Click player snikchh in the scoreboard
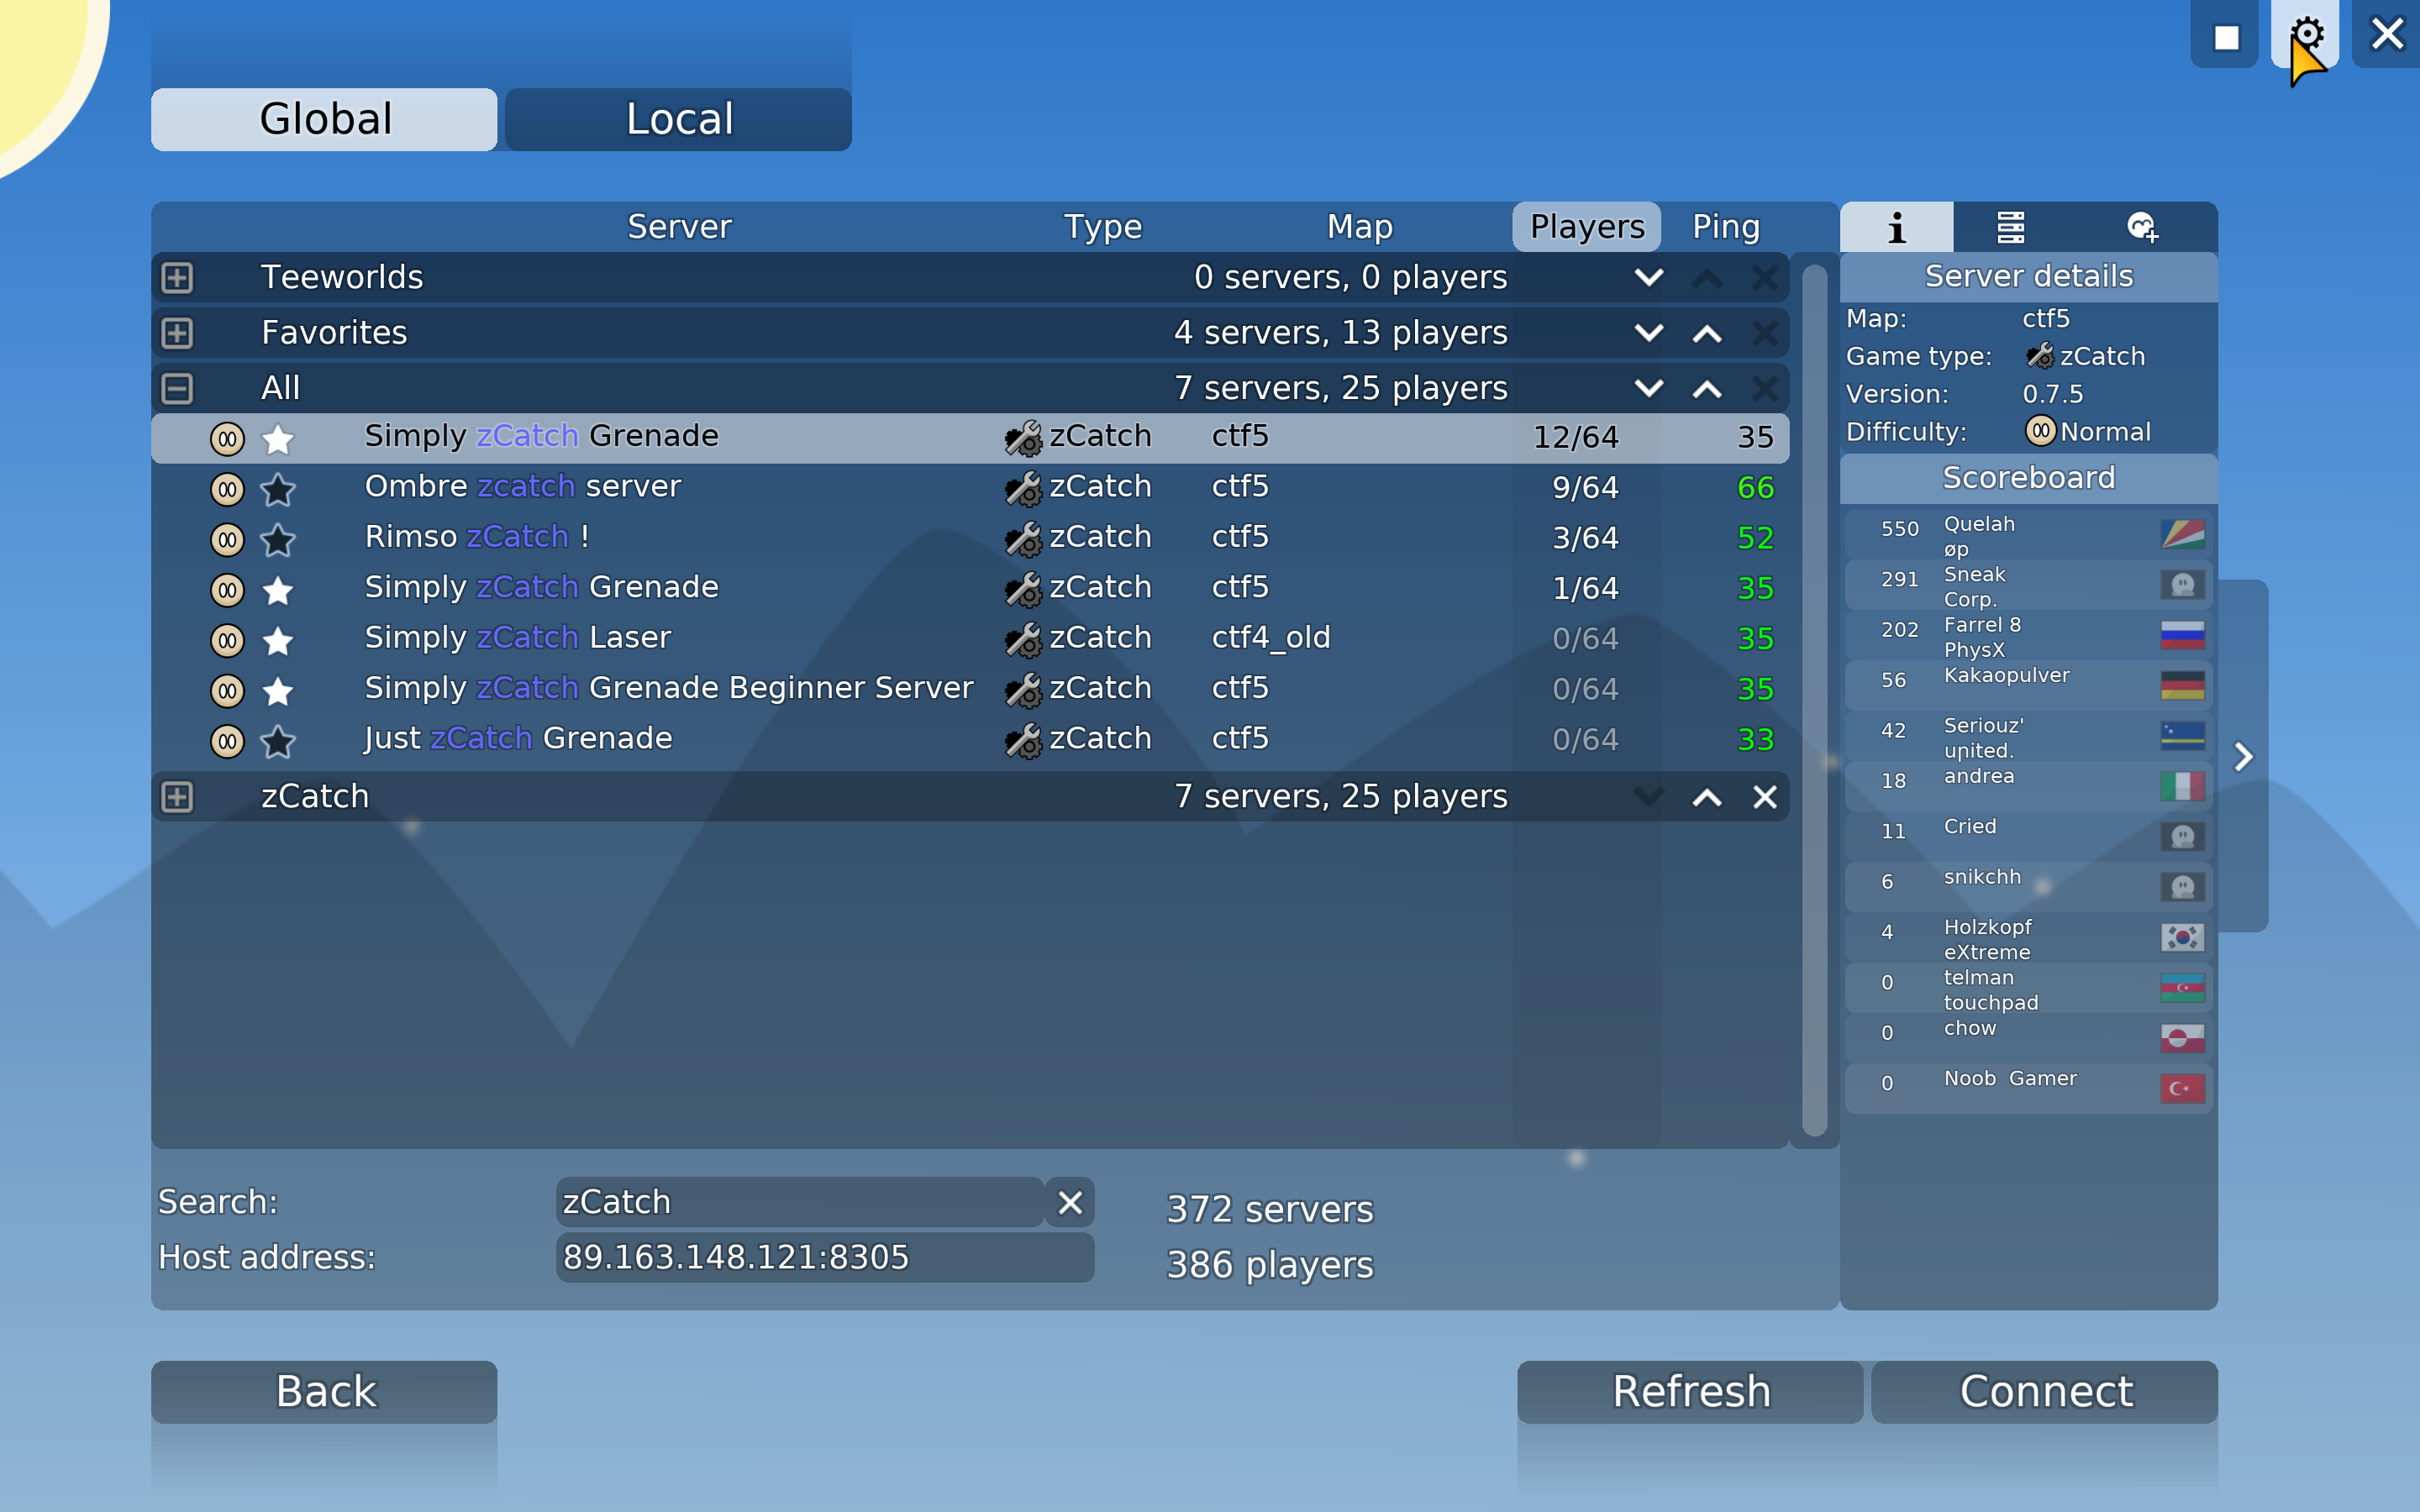The height and width of the screenshot is (1512, 2420). [x=2028, y=887]
